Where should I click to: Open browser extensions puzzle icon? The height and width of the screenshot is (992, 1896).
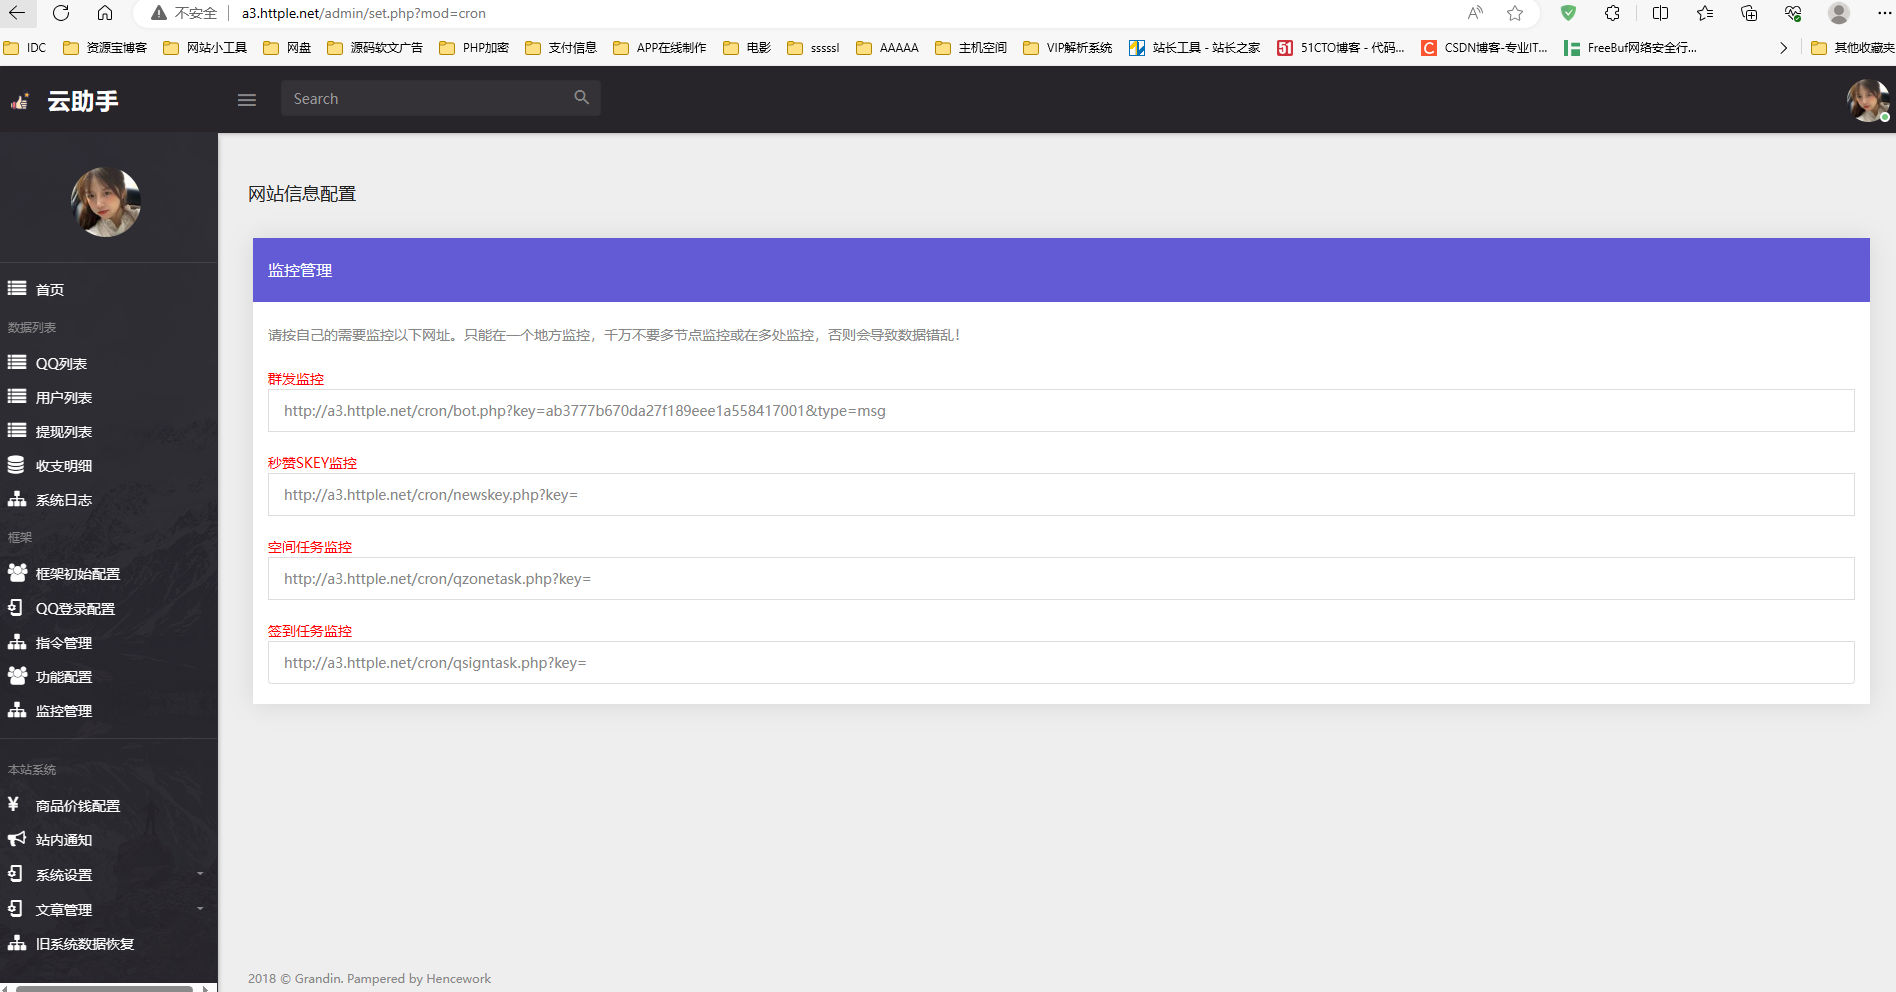tap(1612, 13)
